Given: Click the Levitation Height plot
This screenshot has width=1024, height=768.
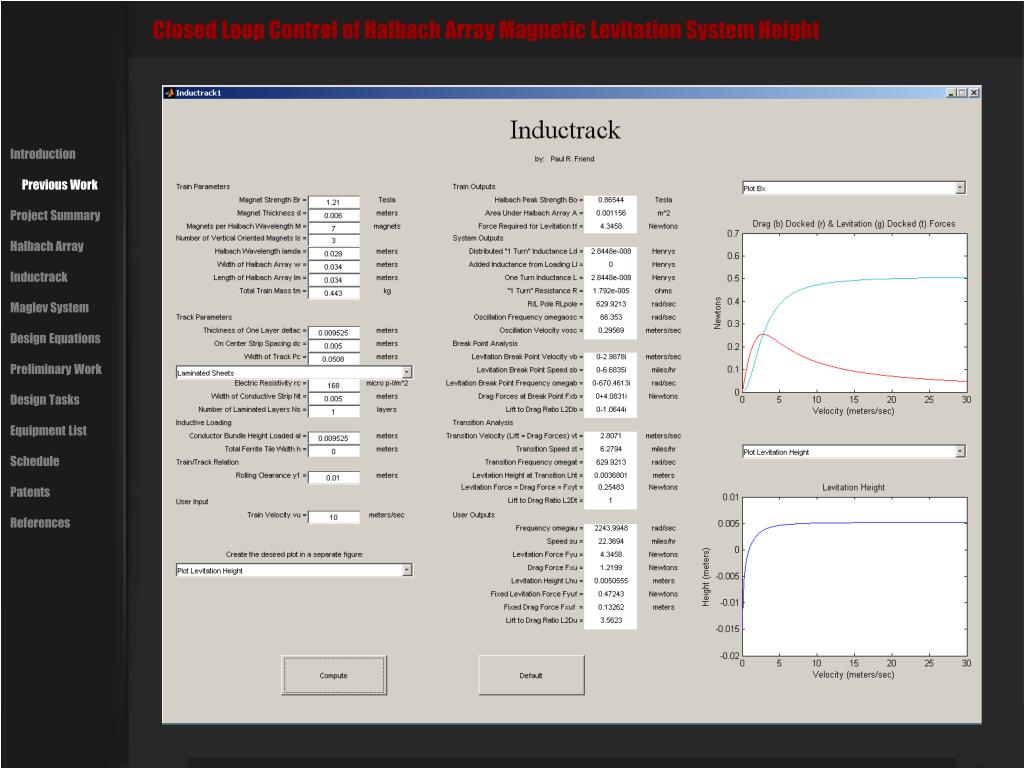Looking at the screenshot, I should [854, 577].
